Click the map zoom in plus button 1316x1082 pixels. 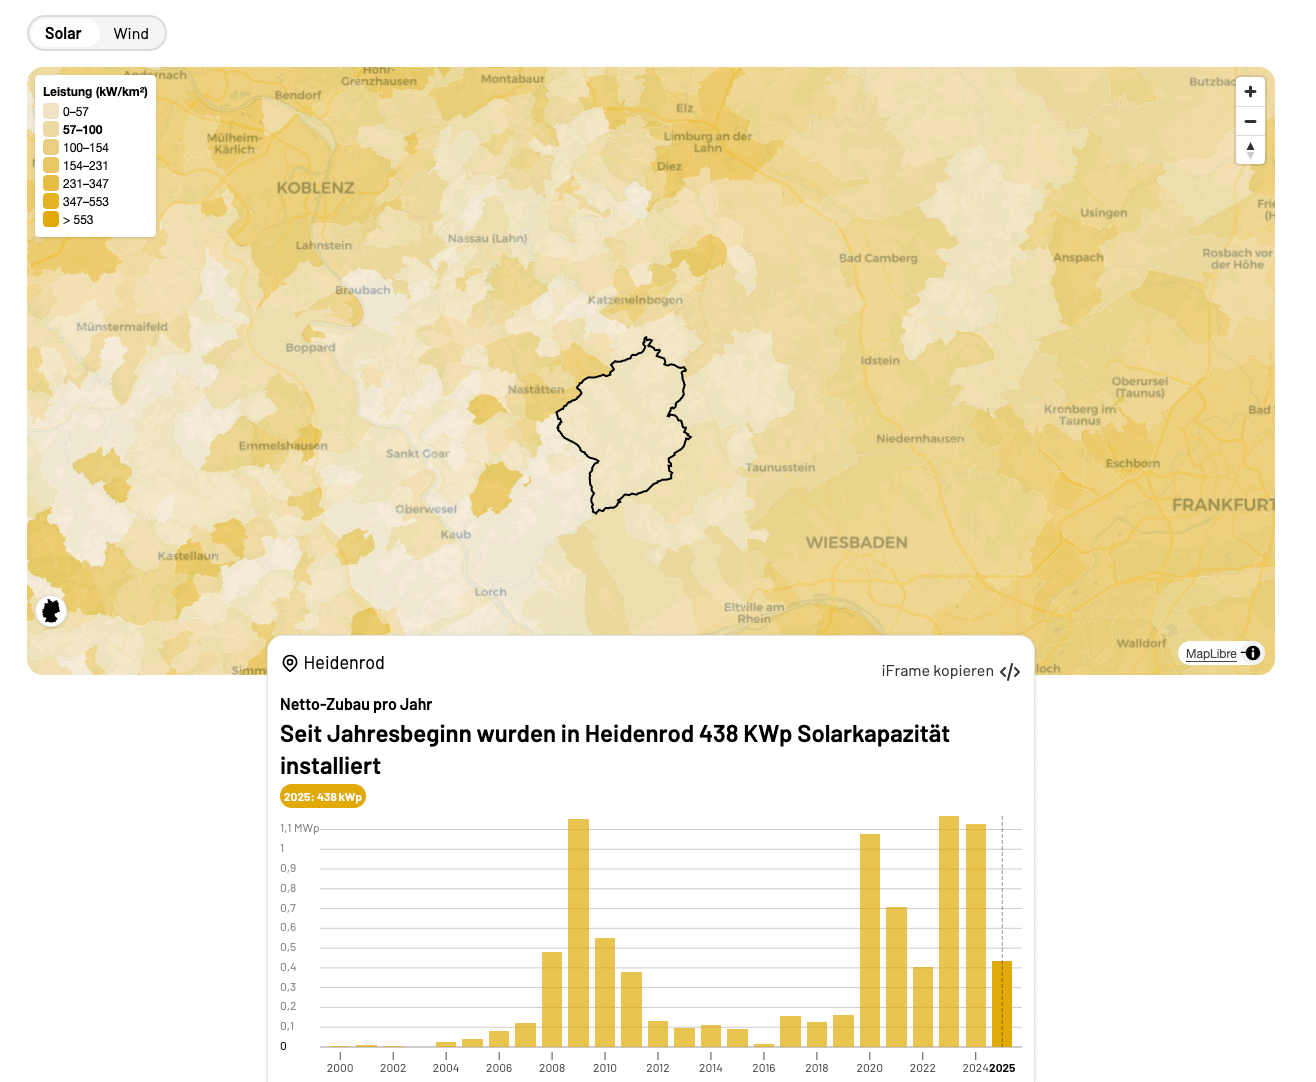coord(1250,92)
